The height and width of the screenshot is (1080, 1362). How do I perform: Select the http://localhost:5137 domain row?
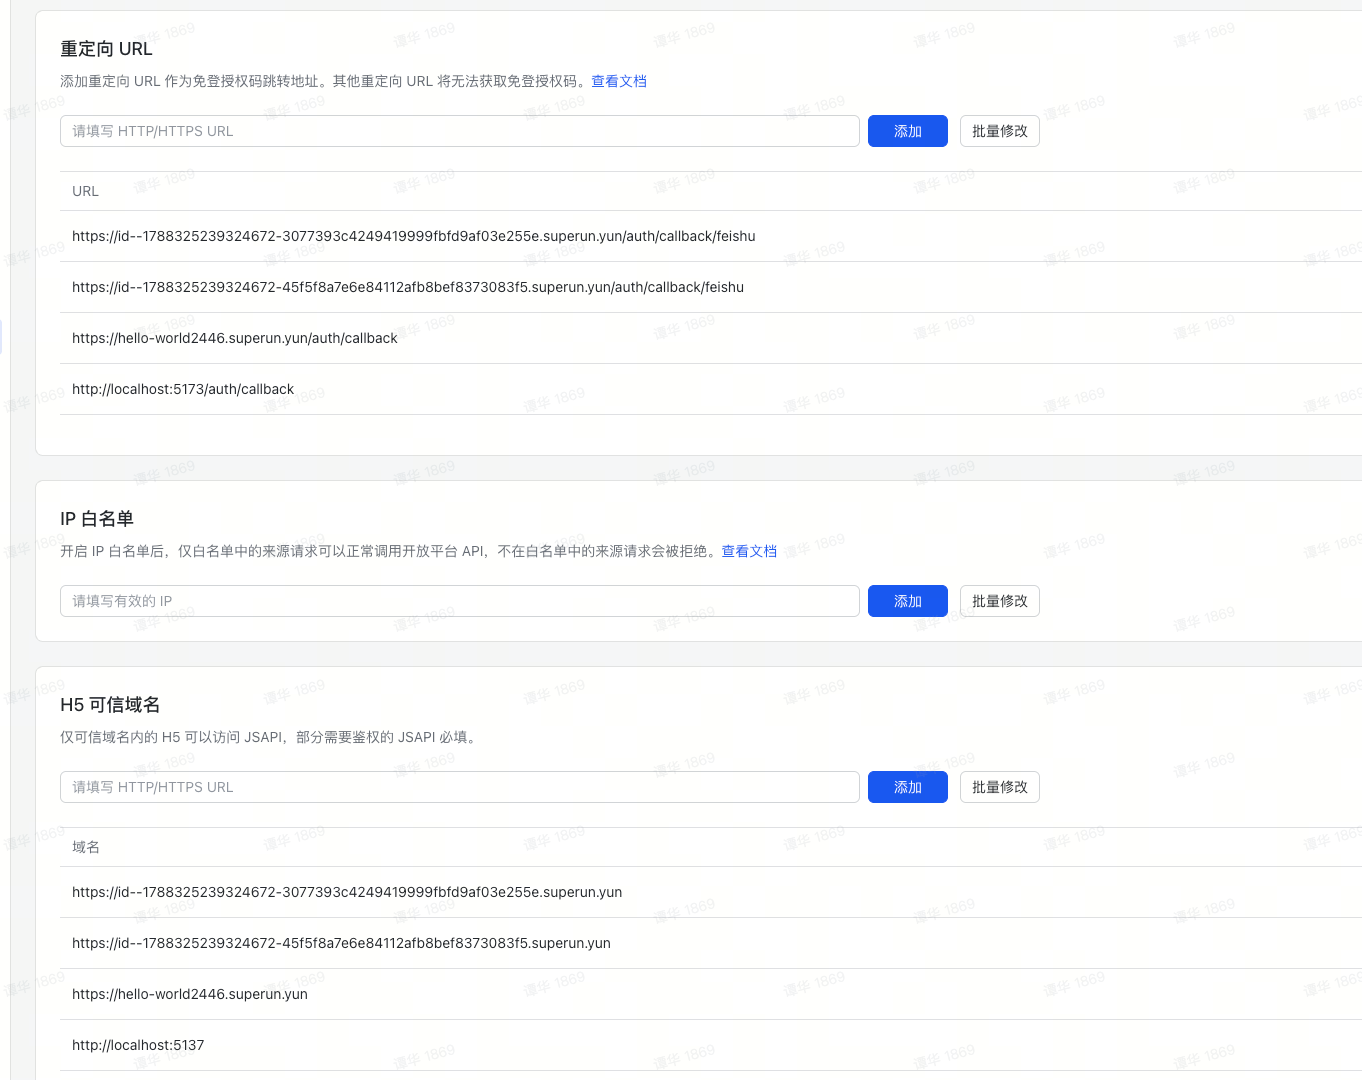(138, 1045)
